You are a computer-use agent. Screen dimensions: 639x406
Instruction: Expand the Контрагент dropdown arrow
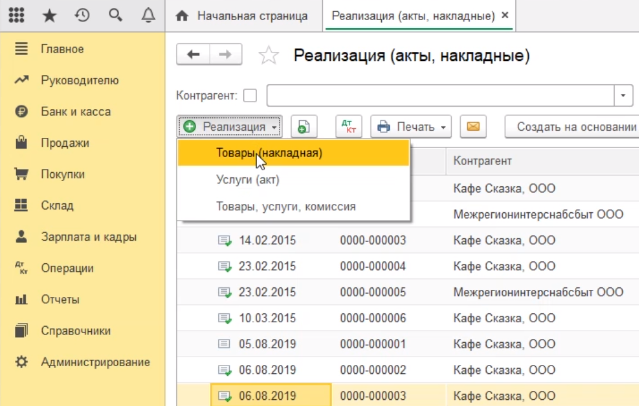click(625, 95)
